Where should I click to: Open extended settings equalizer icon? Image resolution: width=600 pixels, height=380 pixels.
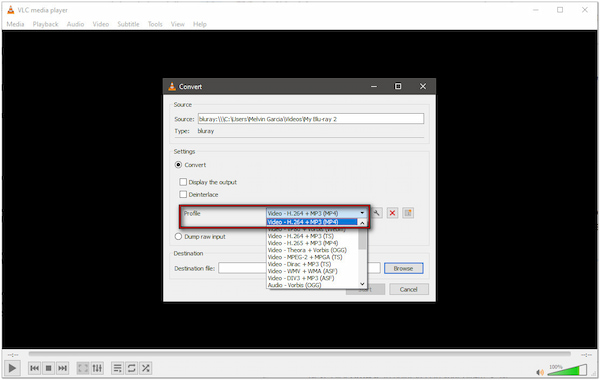[97, 368]
